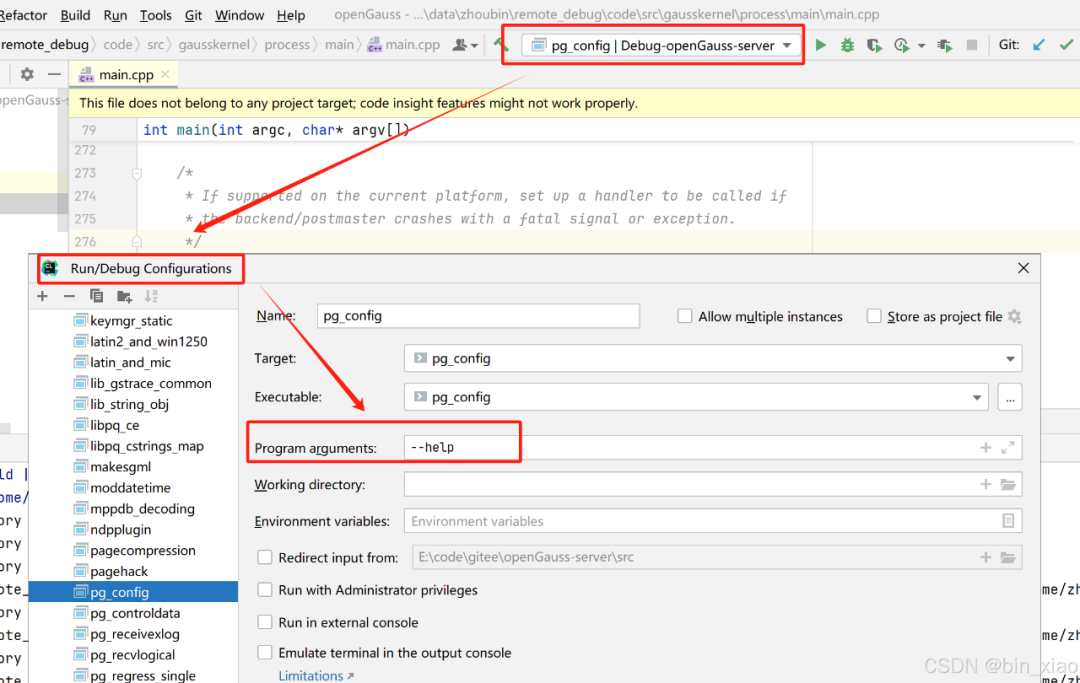Insert macro plus icon in Working directory
1080x683 pixels.
click(986, 484)
